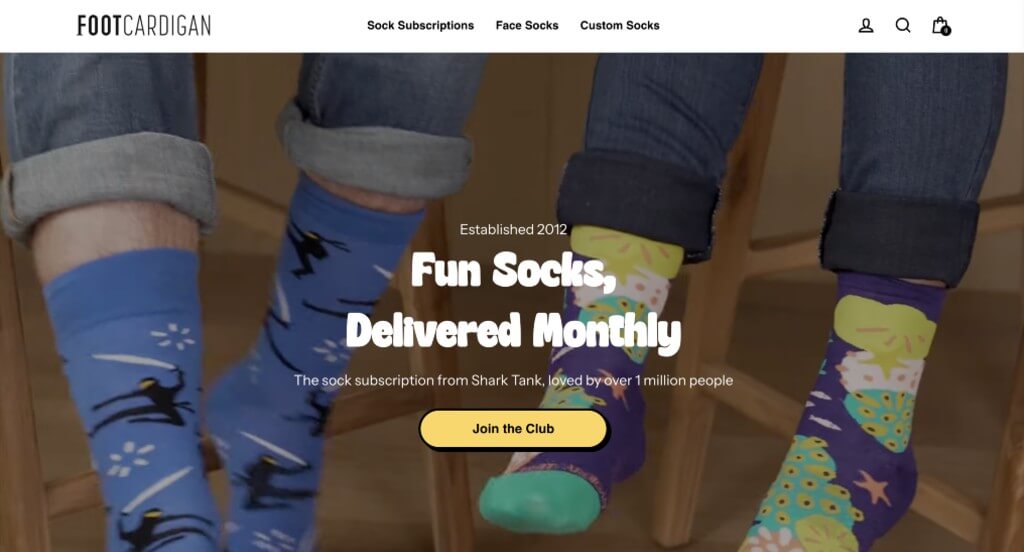Image resolution: width=1024 pixels, height=552 pixels.
Task: Click the dark rolled cuff on far right
Action: (x=901, y=235)
